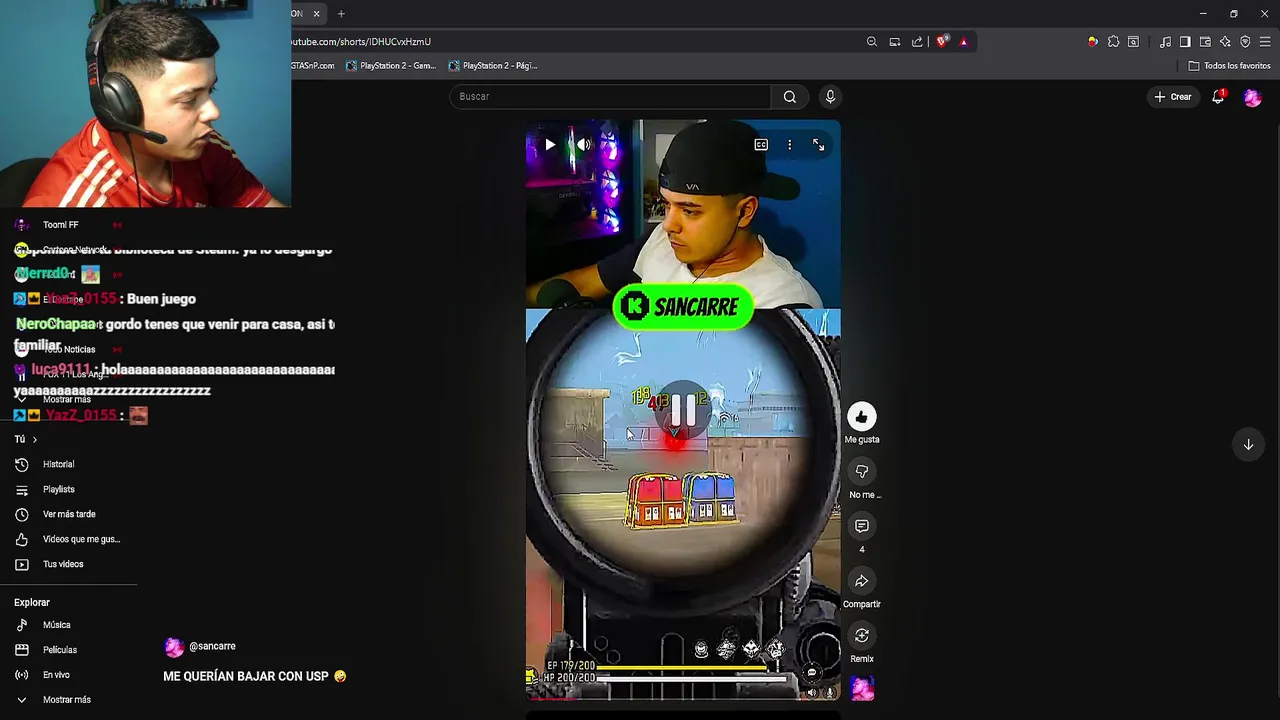Open the @sancarre channel link
The width and height of the screenshot is (1280, 720).
tap(212, 646)
